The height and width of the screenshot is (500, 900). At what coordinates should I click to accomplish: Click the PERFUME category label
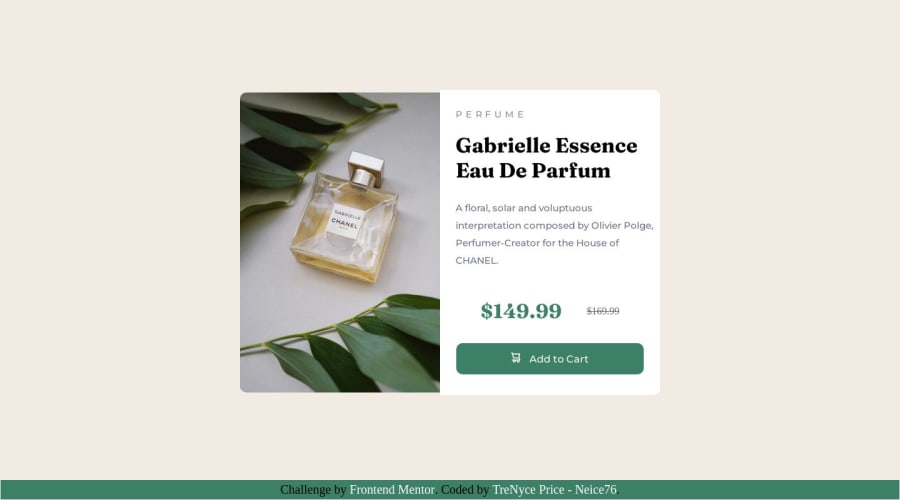click(x=490, y=114)
